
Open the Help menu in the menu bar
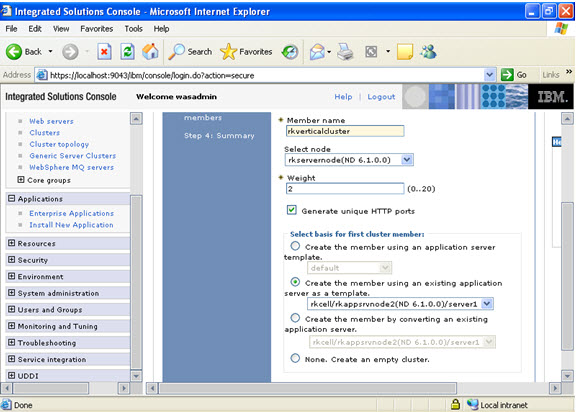coord(161,29)
